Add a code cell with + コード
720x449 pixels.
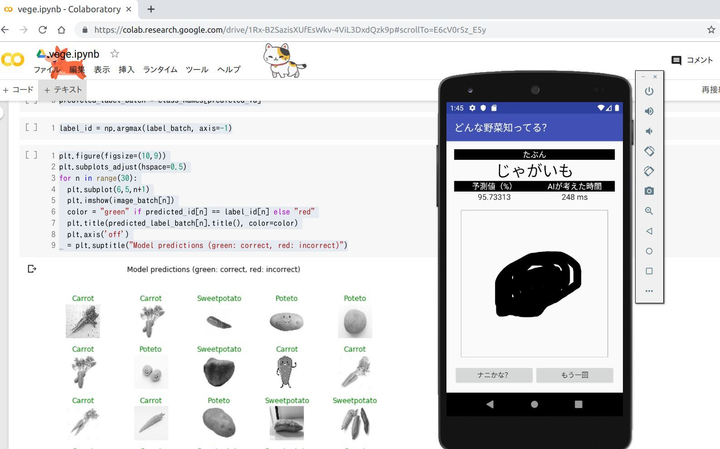pos(18,90)
